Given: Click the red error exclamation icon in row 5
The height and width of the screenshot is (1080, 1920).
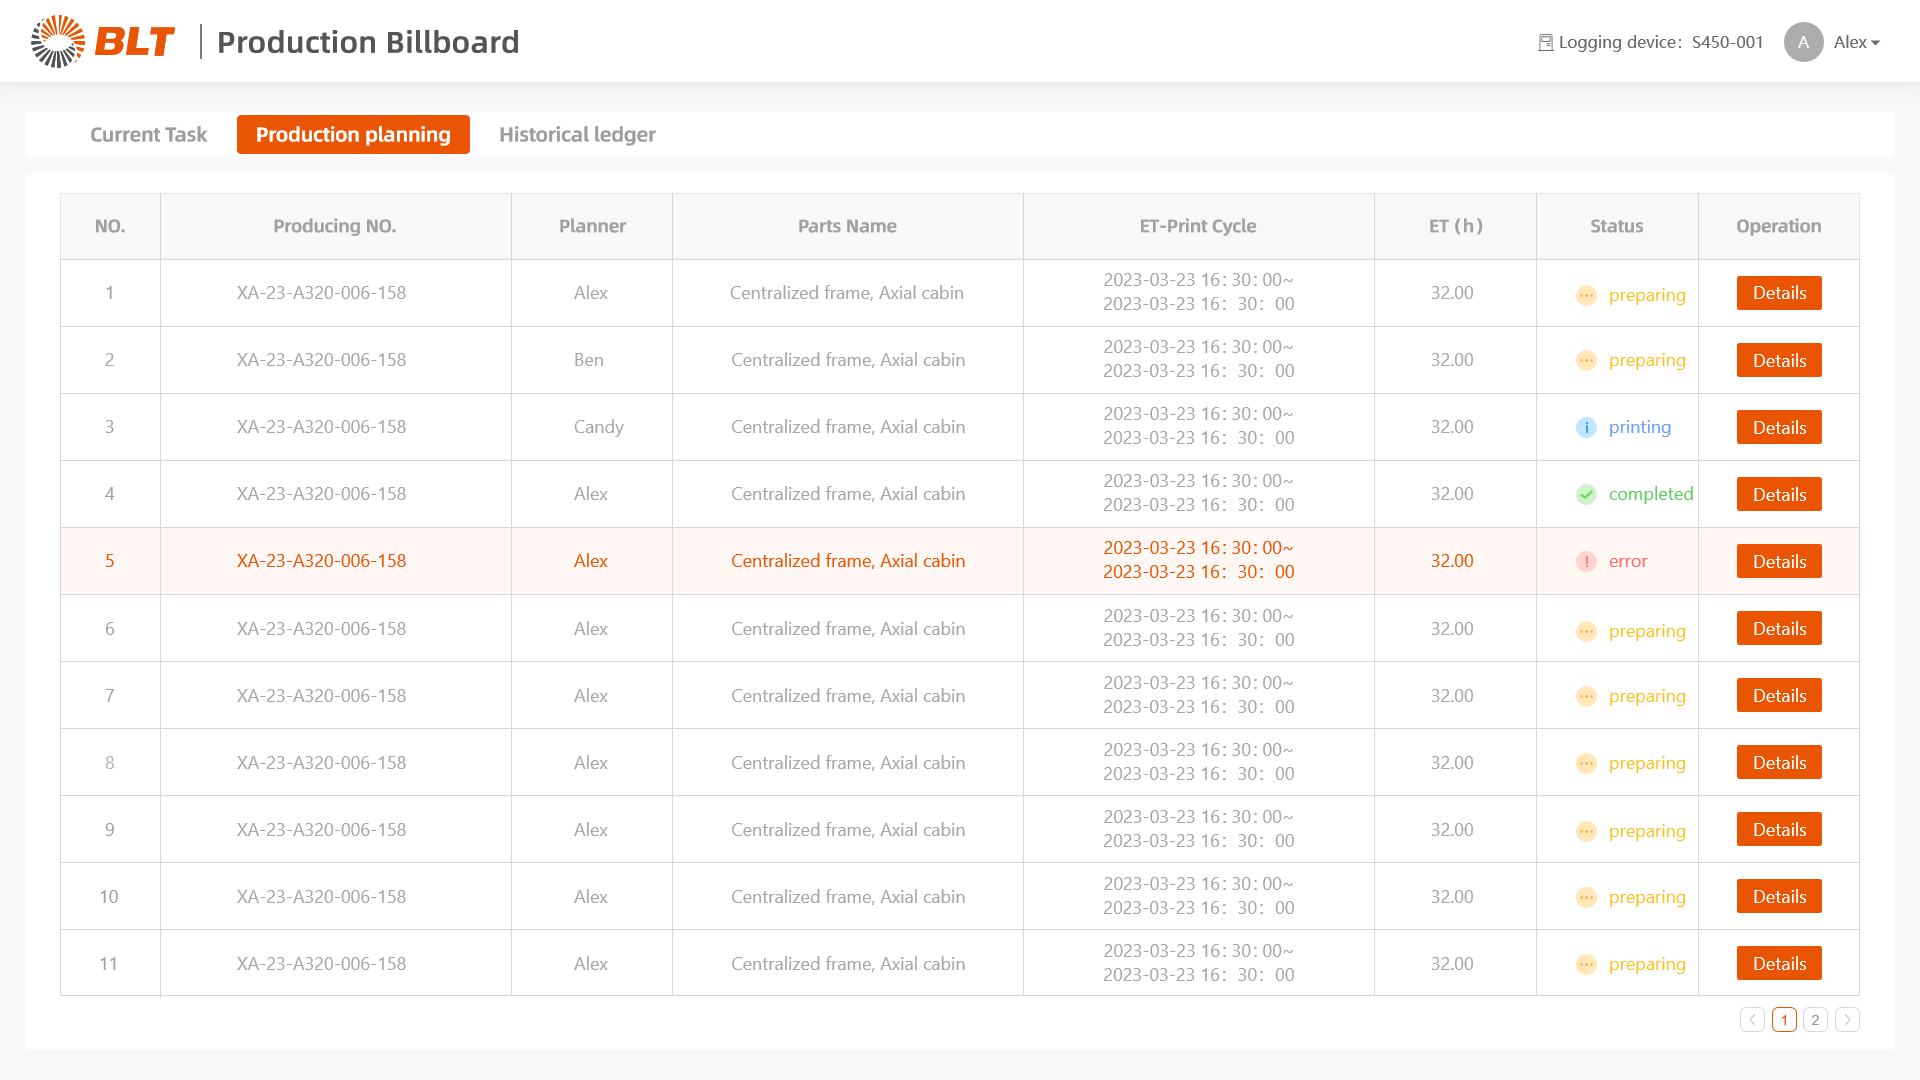Looking at the screenshot, I should pos(1586,562).
